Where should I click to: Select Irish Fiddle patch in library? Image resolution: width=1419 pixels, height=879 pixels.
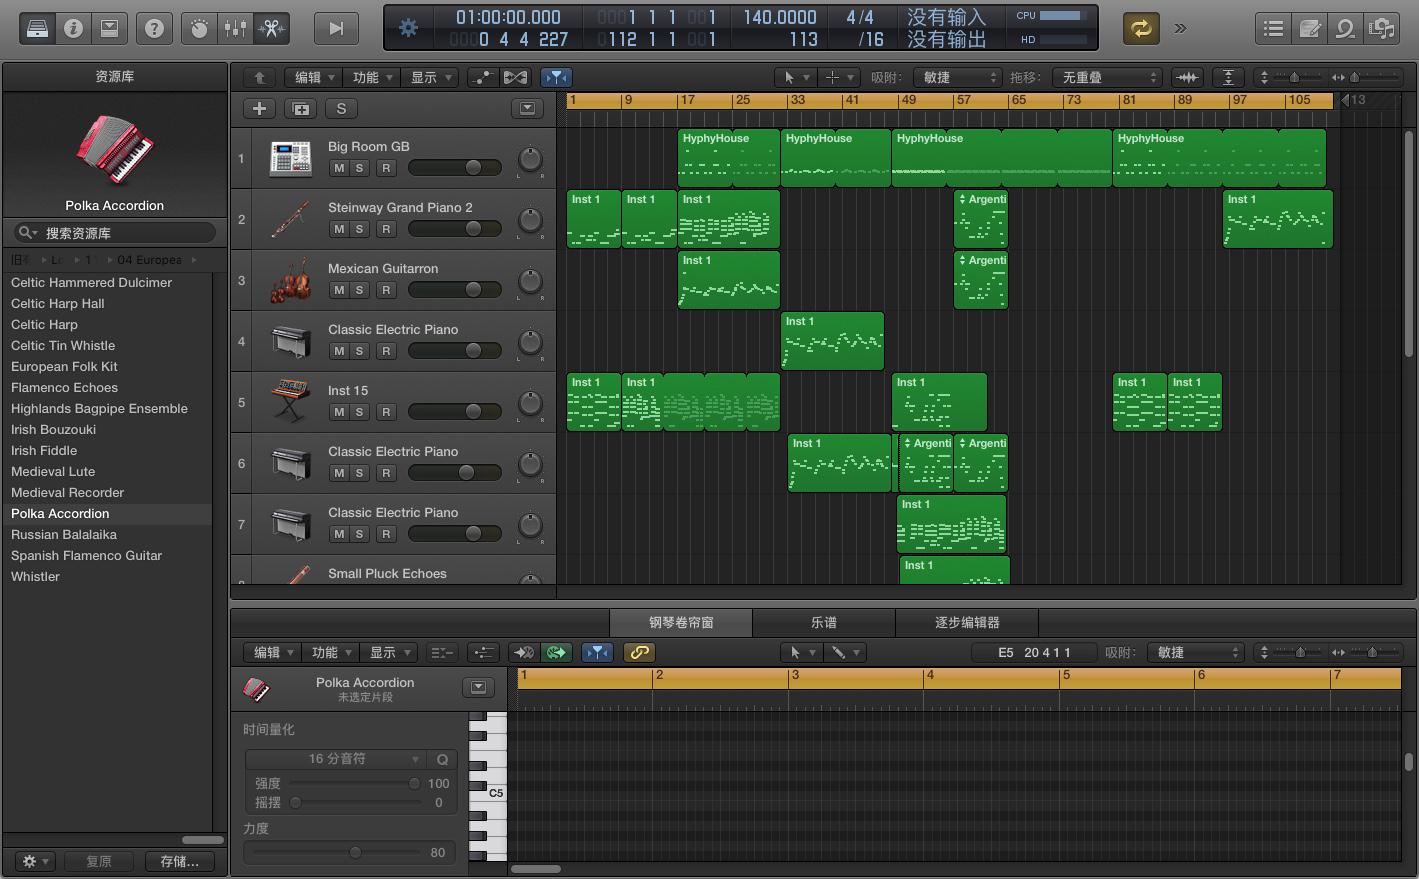coord(107,451)
